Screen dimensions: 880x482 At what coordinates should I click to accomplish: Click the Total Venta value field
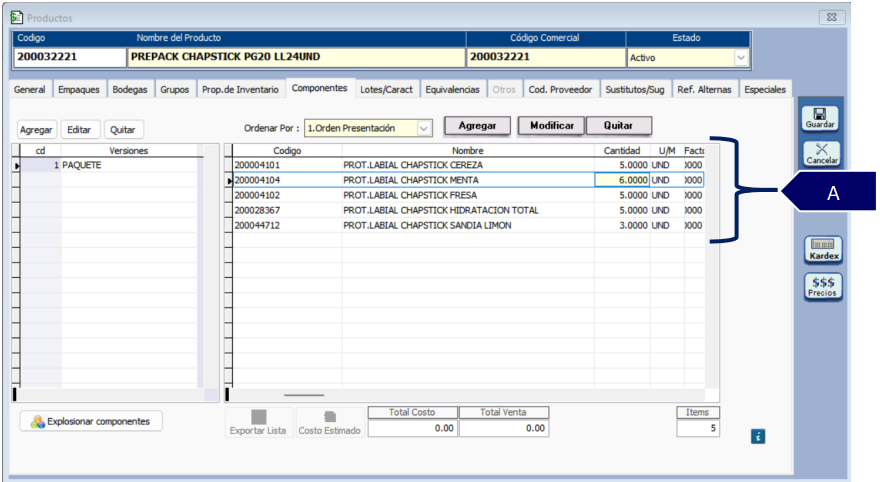503,428
